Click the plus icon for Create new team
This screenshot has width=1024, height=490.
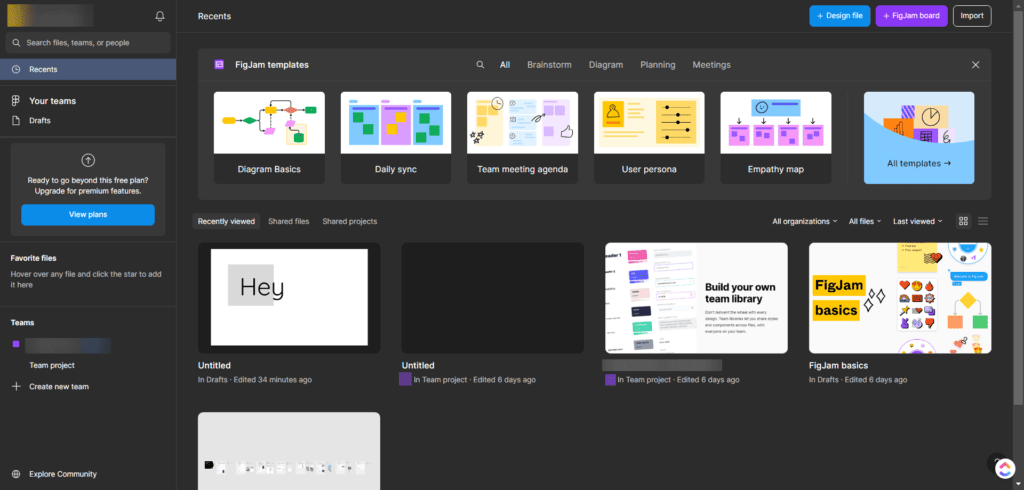pos(16,386)
